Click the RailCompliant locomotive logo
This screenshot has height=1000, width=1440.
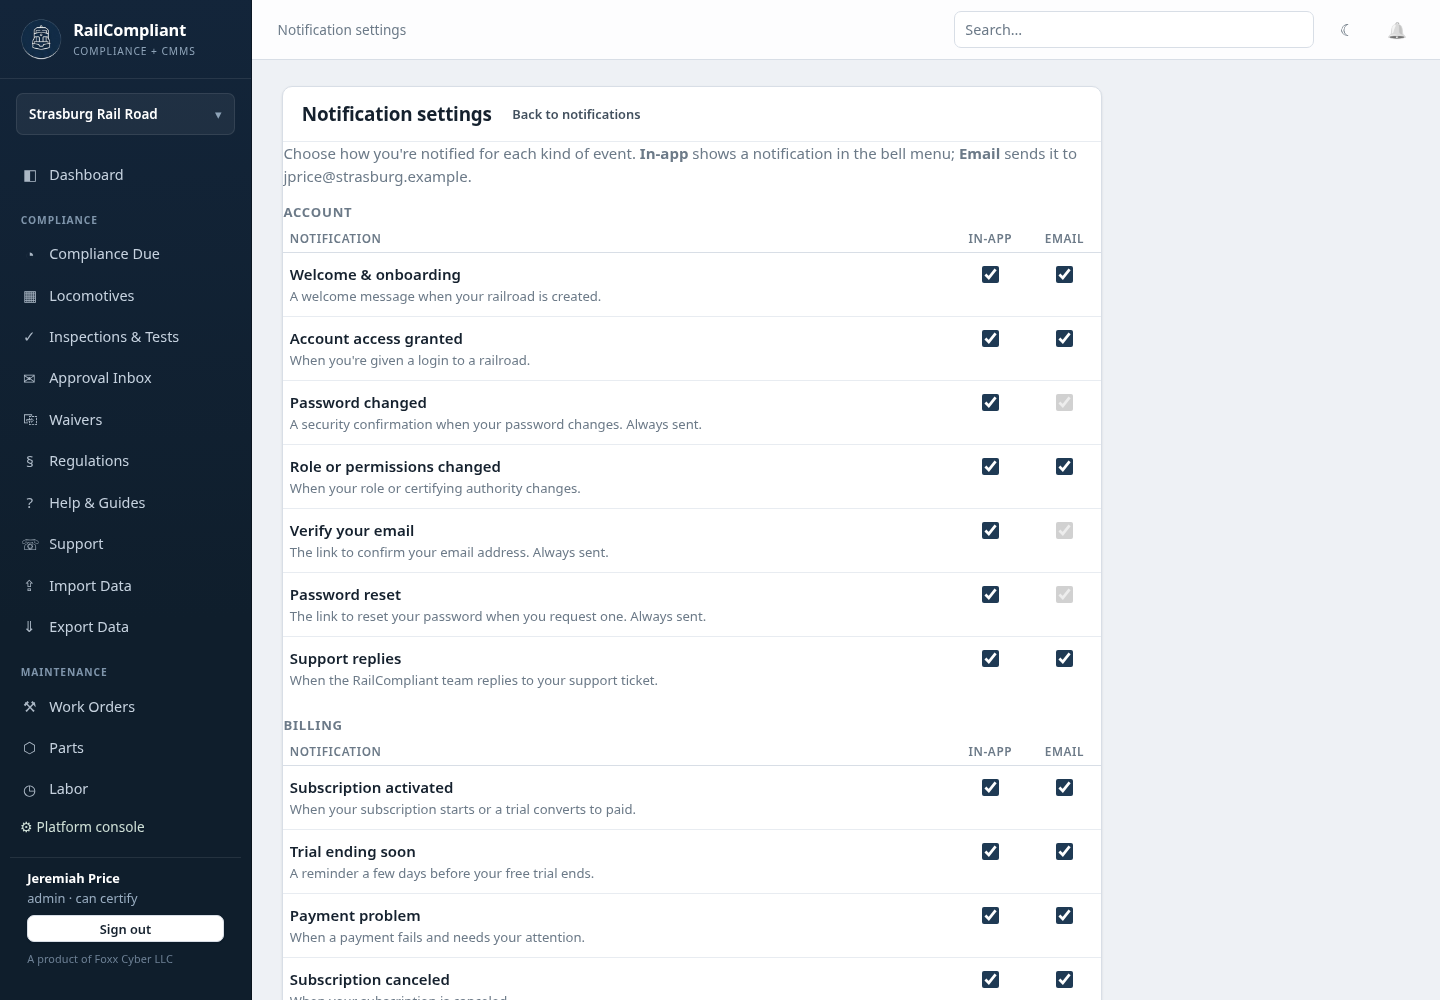pyautogui.click(x=41, y=39)
